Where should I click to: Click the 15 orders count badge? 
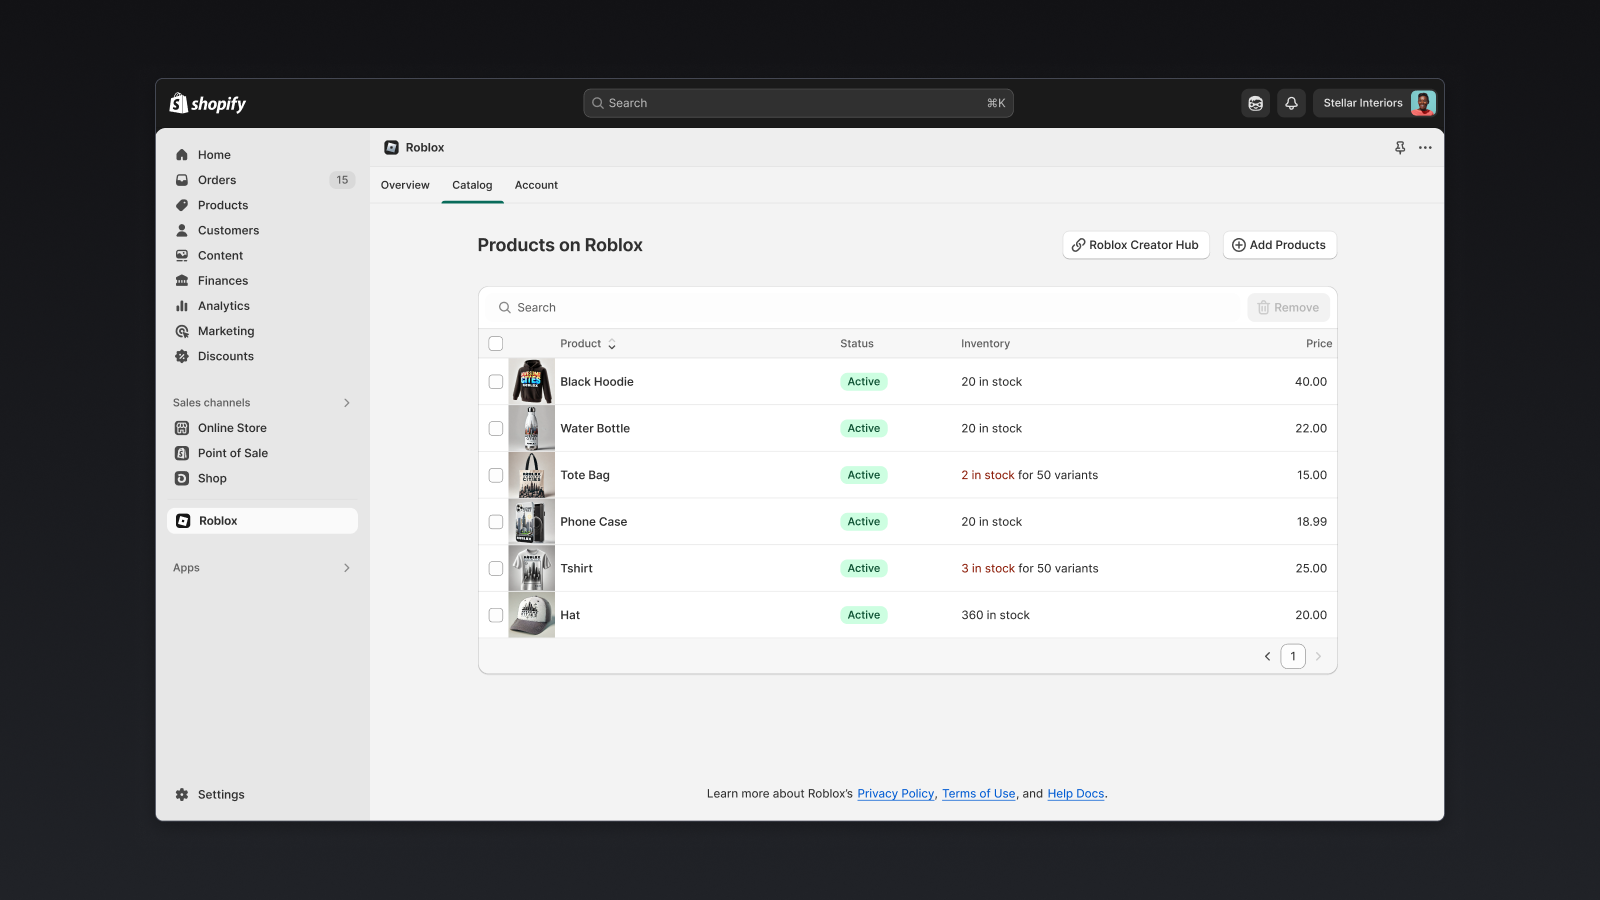342,180
